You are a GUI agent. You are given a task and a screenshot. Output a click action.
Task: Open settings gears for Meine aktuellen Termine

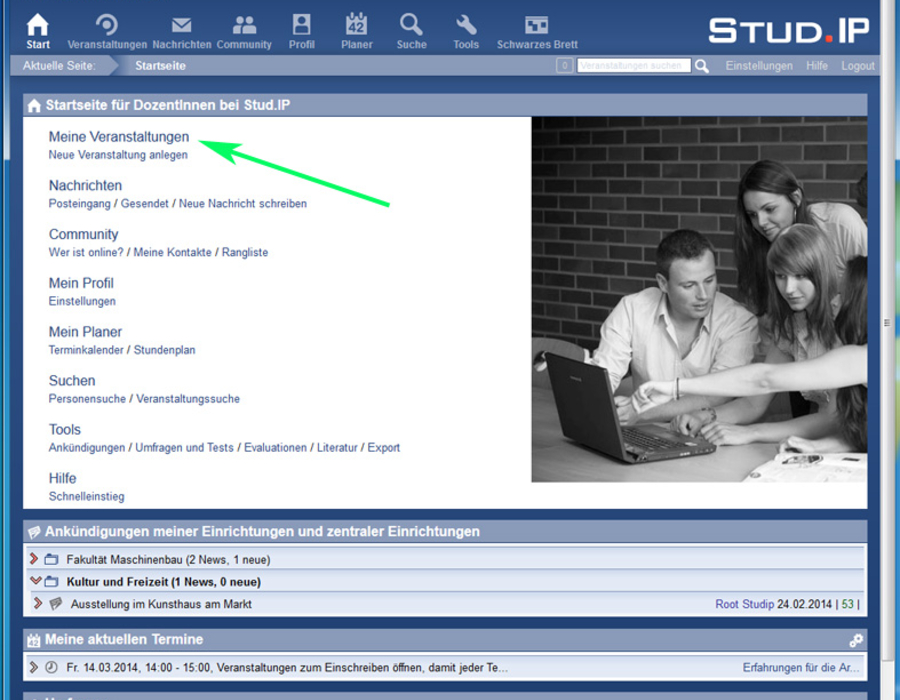tap(856, 640)
